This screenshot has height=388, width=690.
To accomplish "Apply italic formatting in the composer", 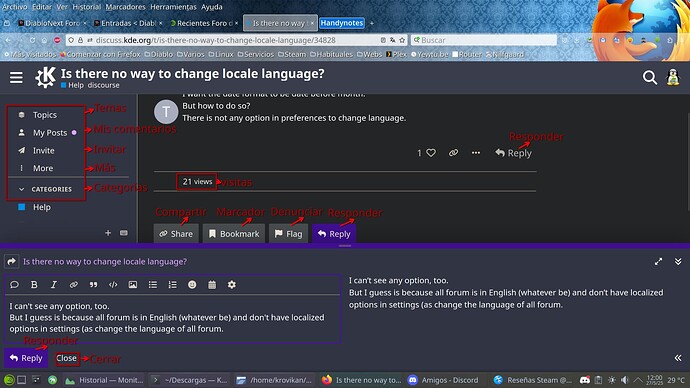I will pos(54,285).
